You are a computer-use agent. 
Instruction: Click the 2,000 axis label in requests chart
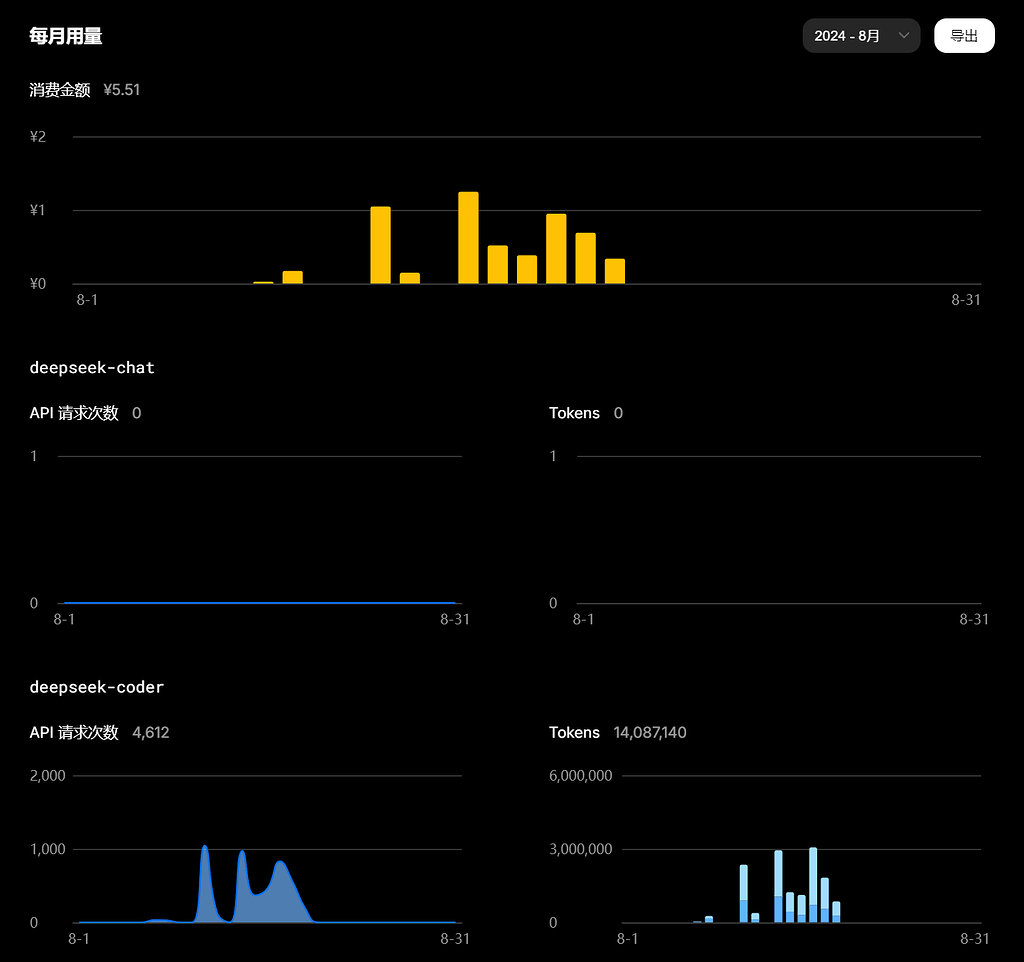coord(48,776)
